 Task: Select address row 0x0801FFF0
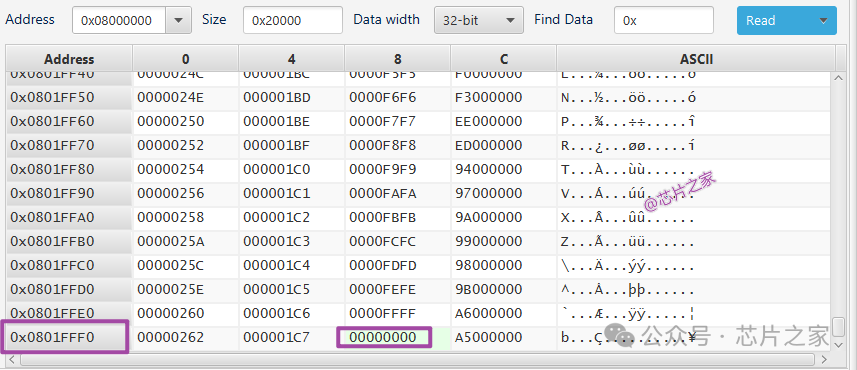[x=69, y=338]
